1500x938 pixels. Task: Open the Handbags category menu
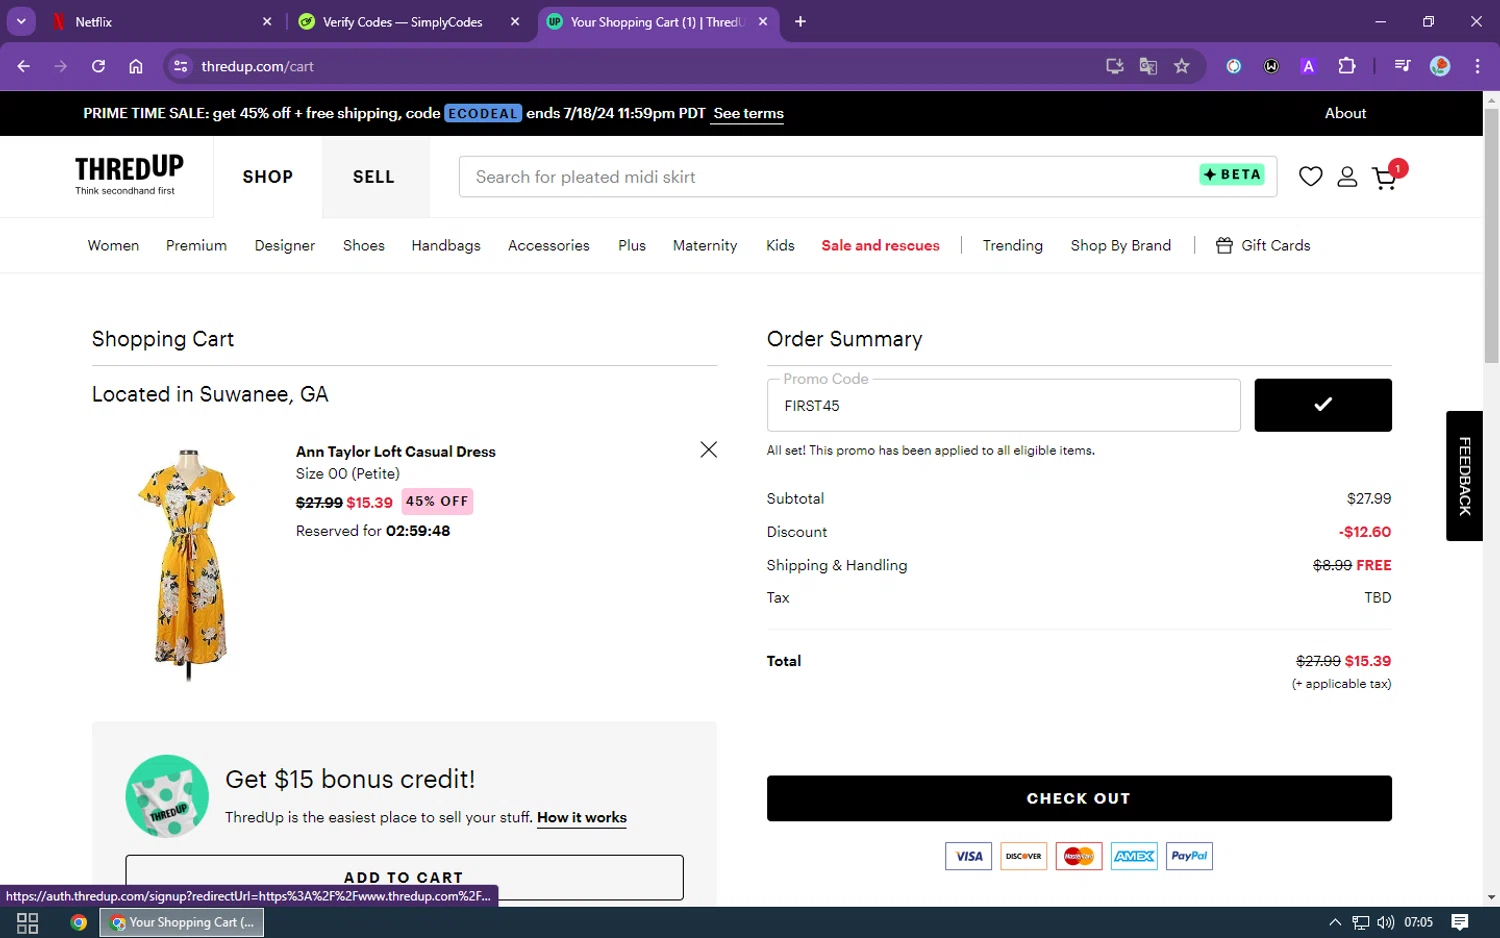point(446,246)
